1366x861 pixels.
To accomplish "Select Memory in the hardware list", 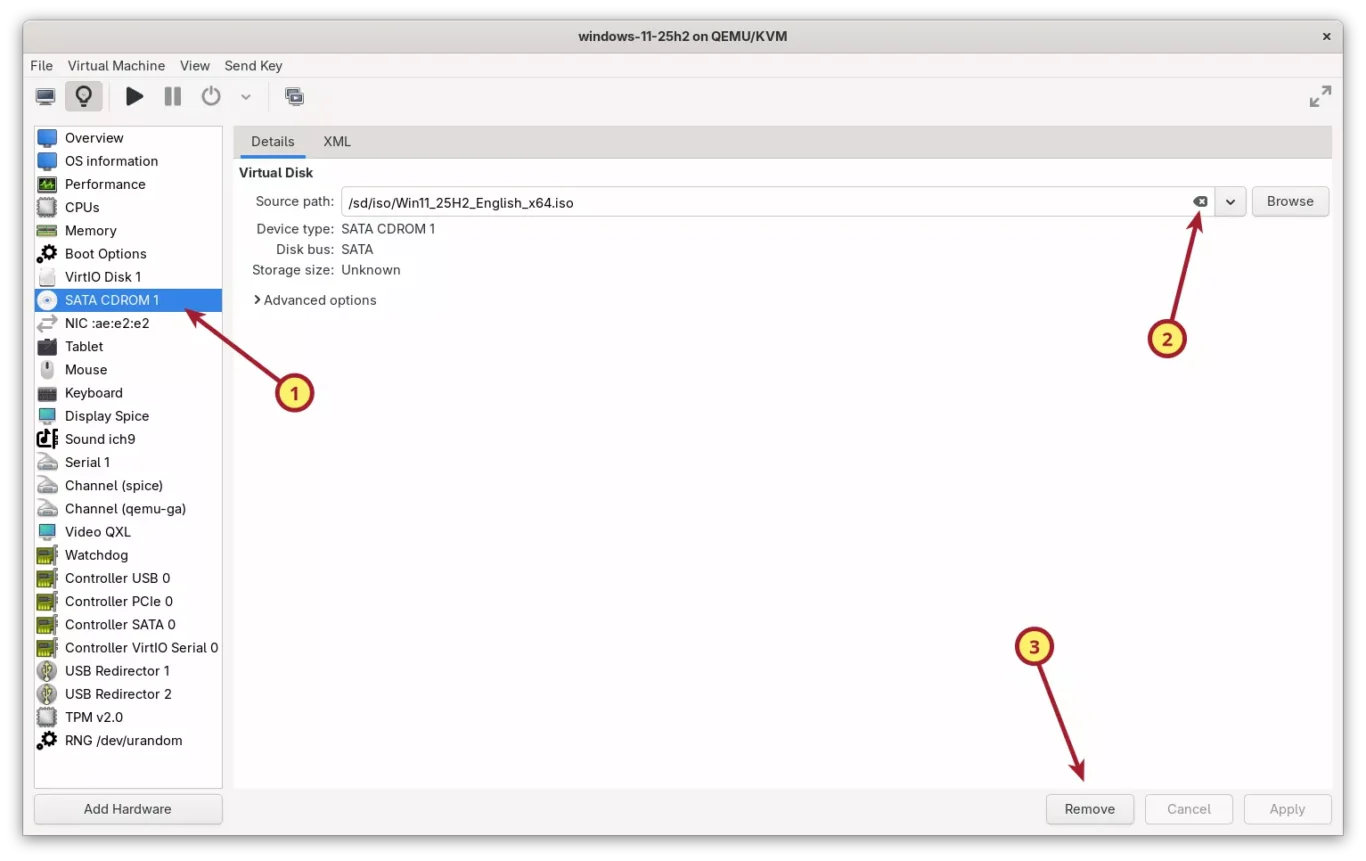I will 128,230.
